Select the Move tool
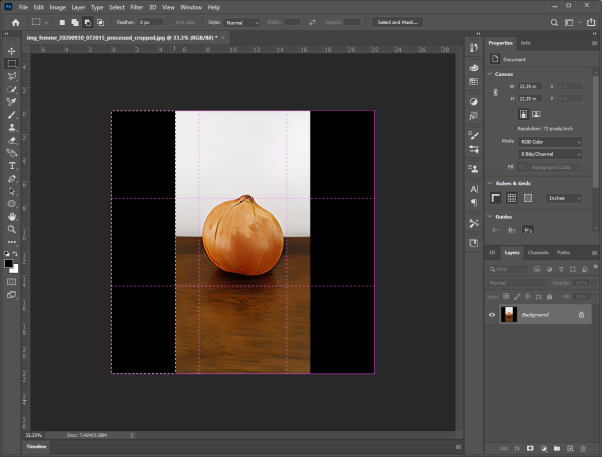Screen dimensions: 602x457 pyautogui.click(x=12, y=51)
